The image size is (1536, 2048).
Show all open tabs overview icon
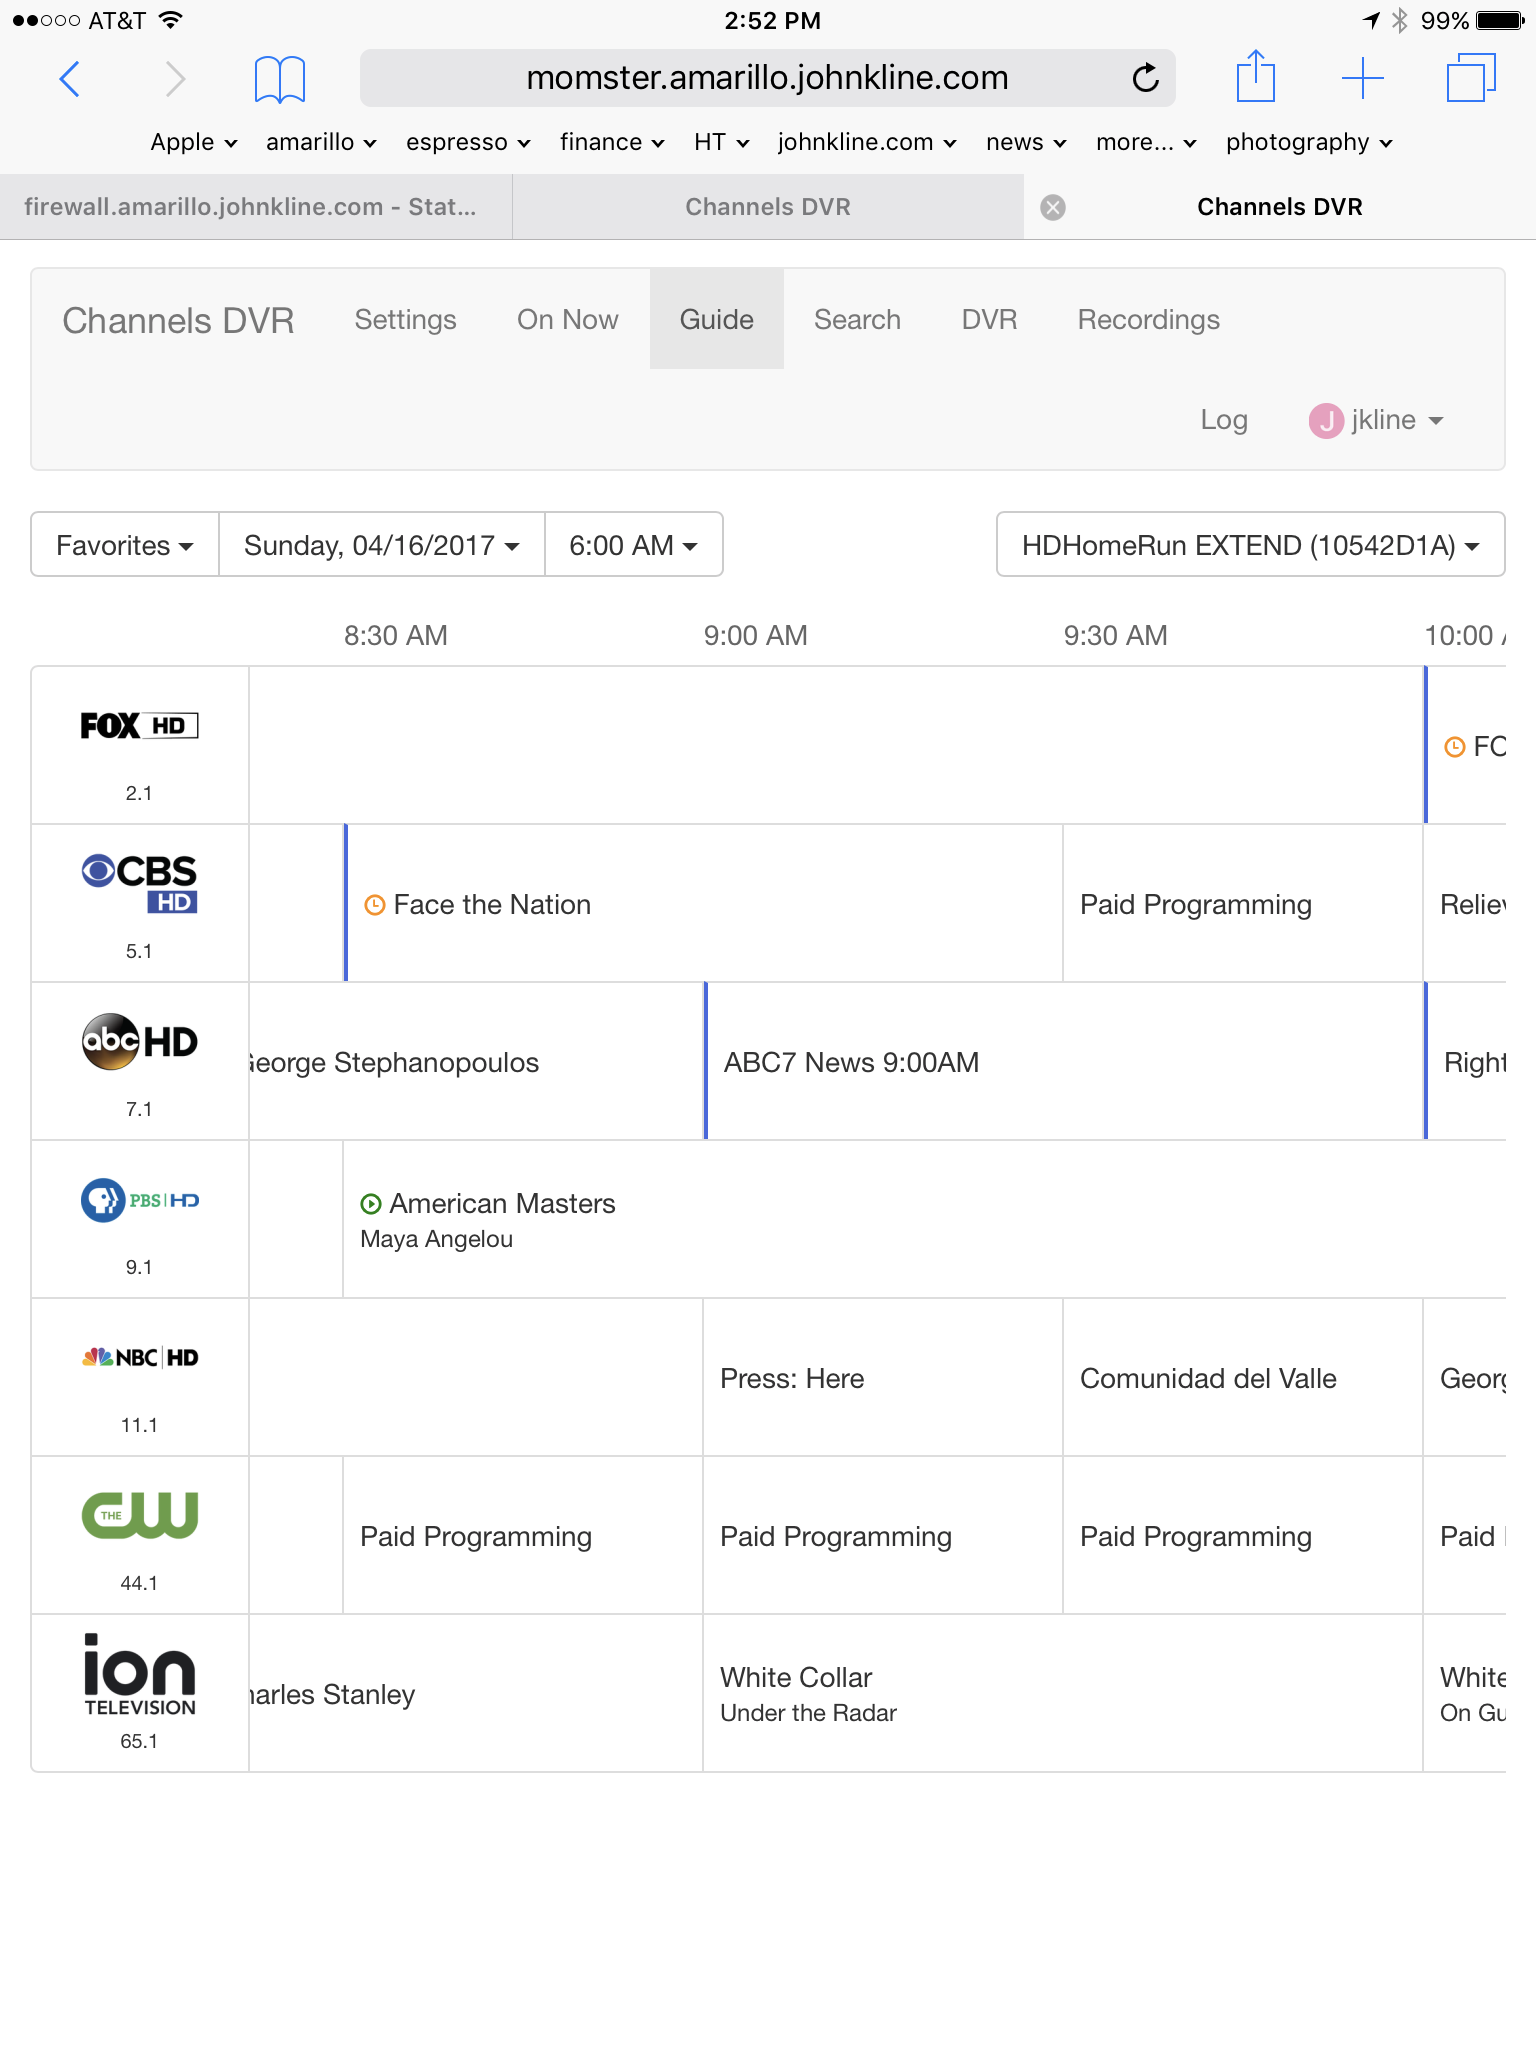pyautogui.click(x=1470, y=78)
